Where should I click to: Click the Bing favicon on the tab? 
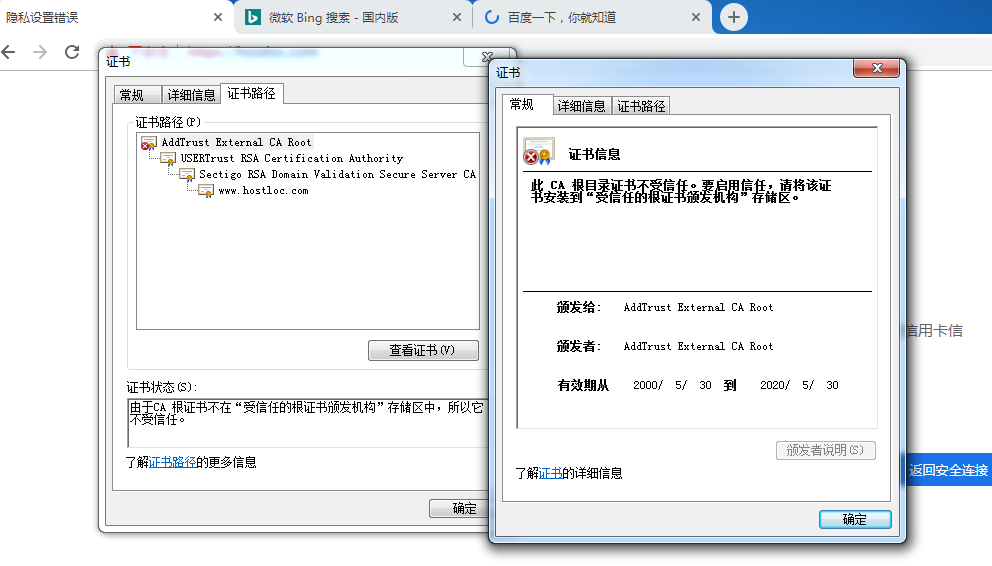click(x=254, y=17)
